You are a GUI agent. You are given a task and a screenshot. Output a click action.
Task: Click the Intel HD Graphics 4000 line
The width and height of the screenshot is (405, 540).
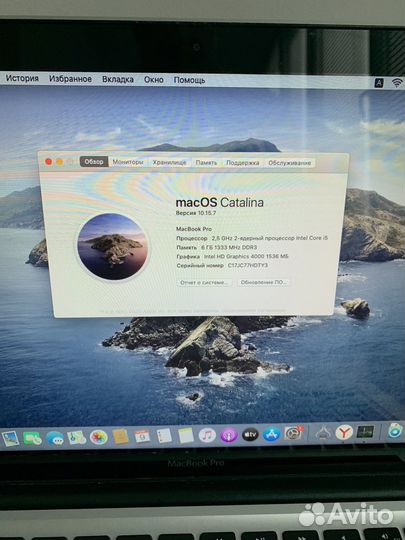232,257
